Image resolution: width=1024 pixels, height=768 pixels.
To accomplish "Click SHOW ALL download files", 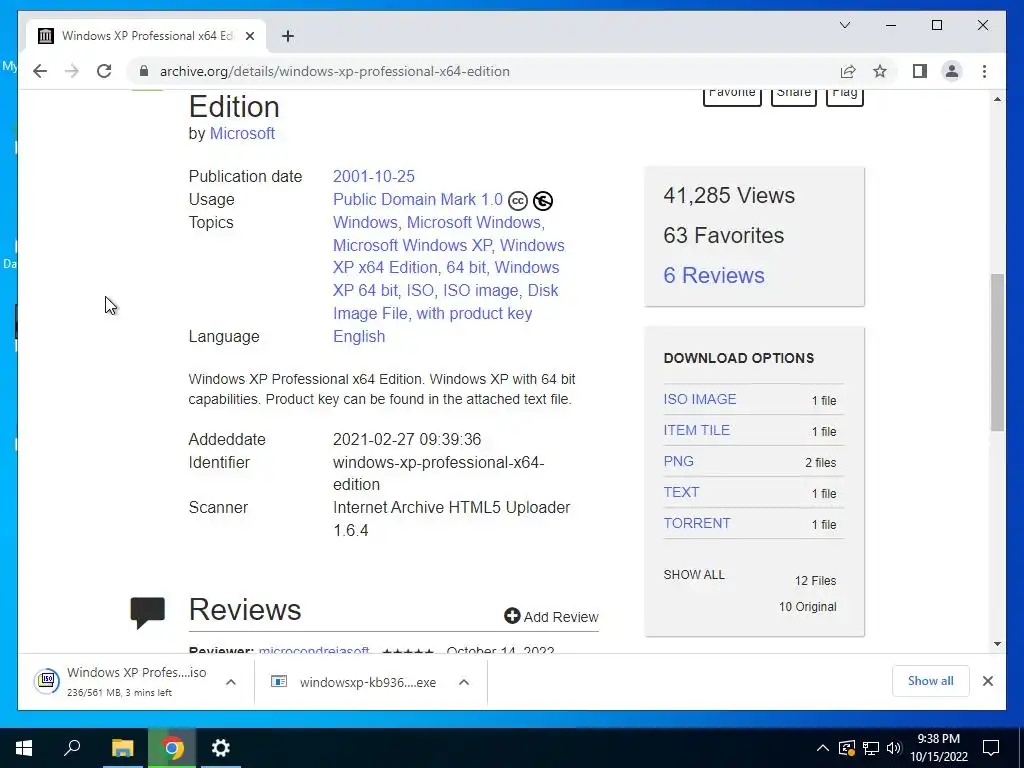I will [x=694, y=575].
